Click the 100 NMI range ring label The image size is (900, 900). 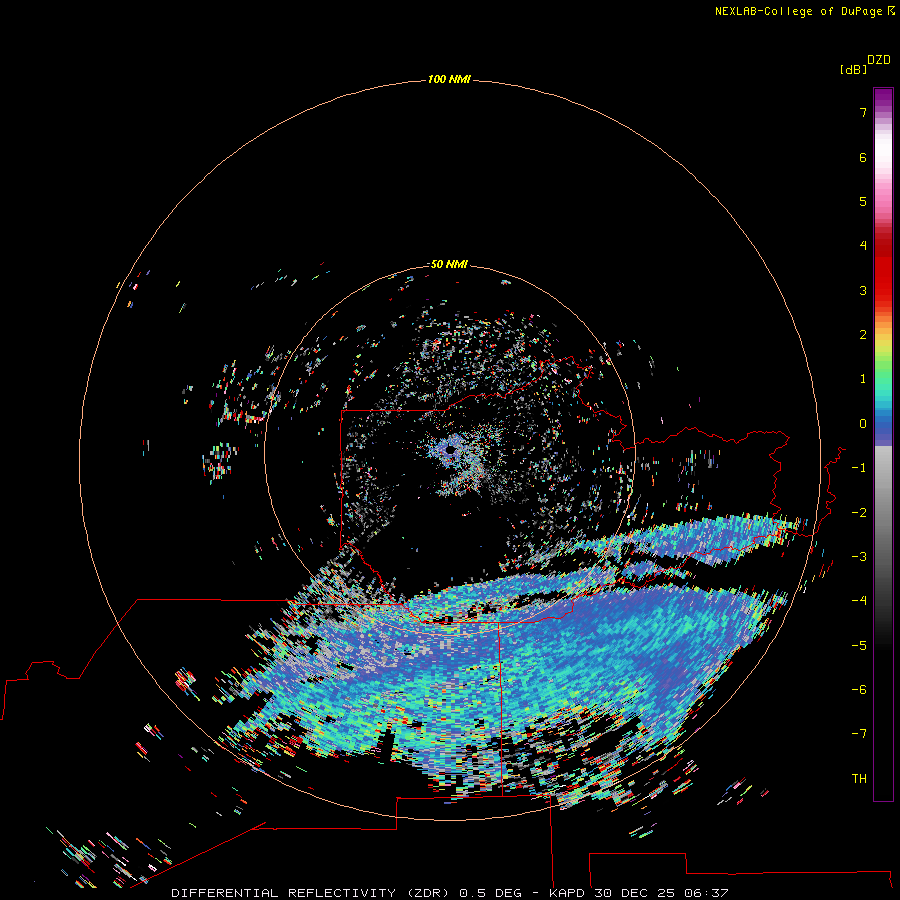[449, 79]
